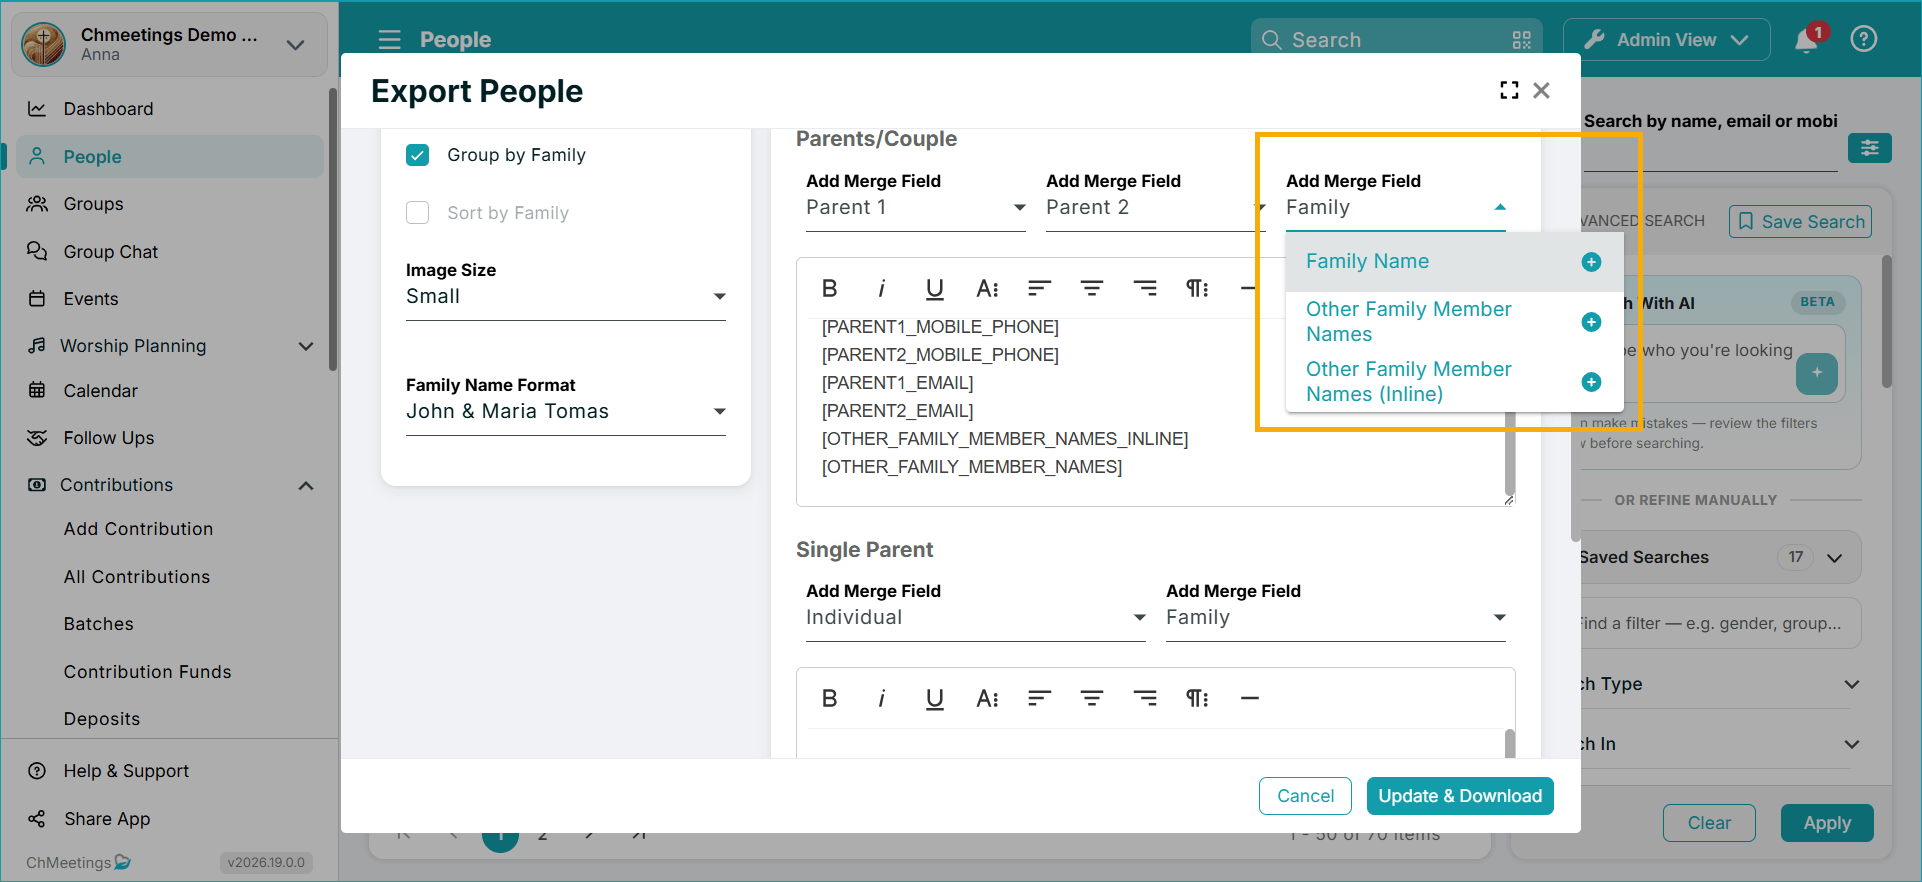Insert horizontal line in Single Parent editor
The image size is (1922, 882).
(x=1250, y=699)
